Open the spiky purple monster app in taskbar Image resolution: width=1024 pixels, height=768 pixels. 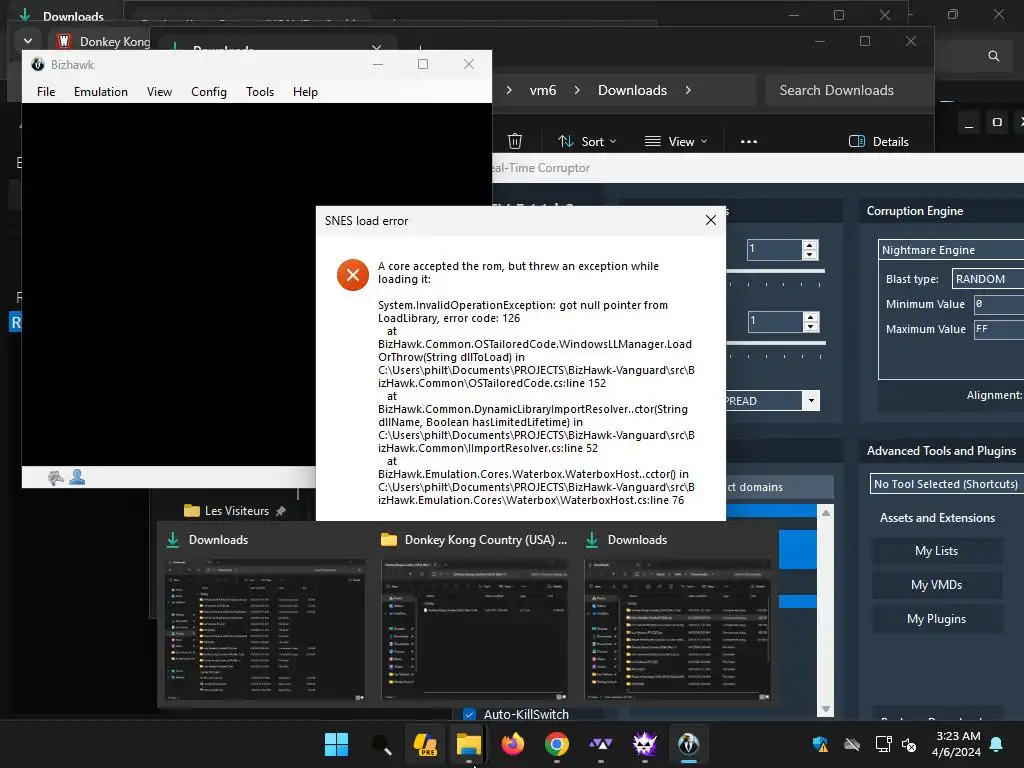(645, 744)
